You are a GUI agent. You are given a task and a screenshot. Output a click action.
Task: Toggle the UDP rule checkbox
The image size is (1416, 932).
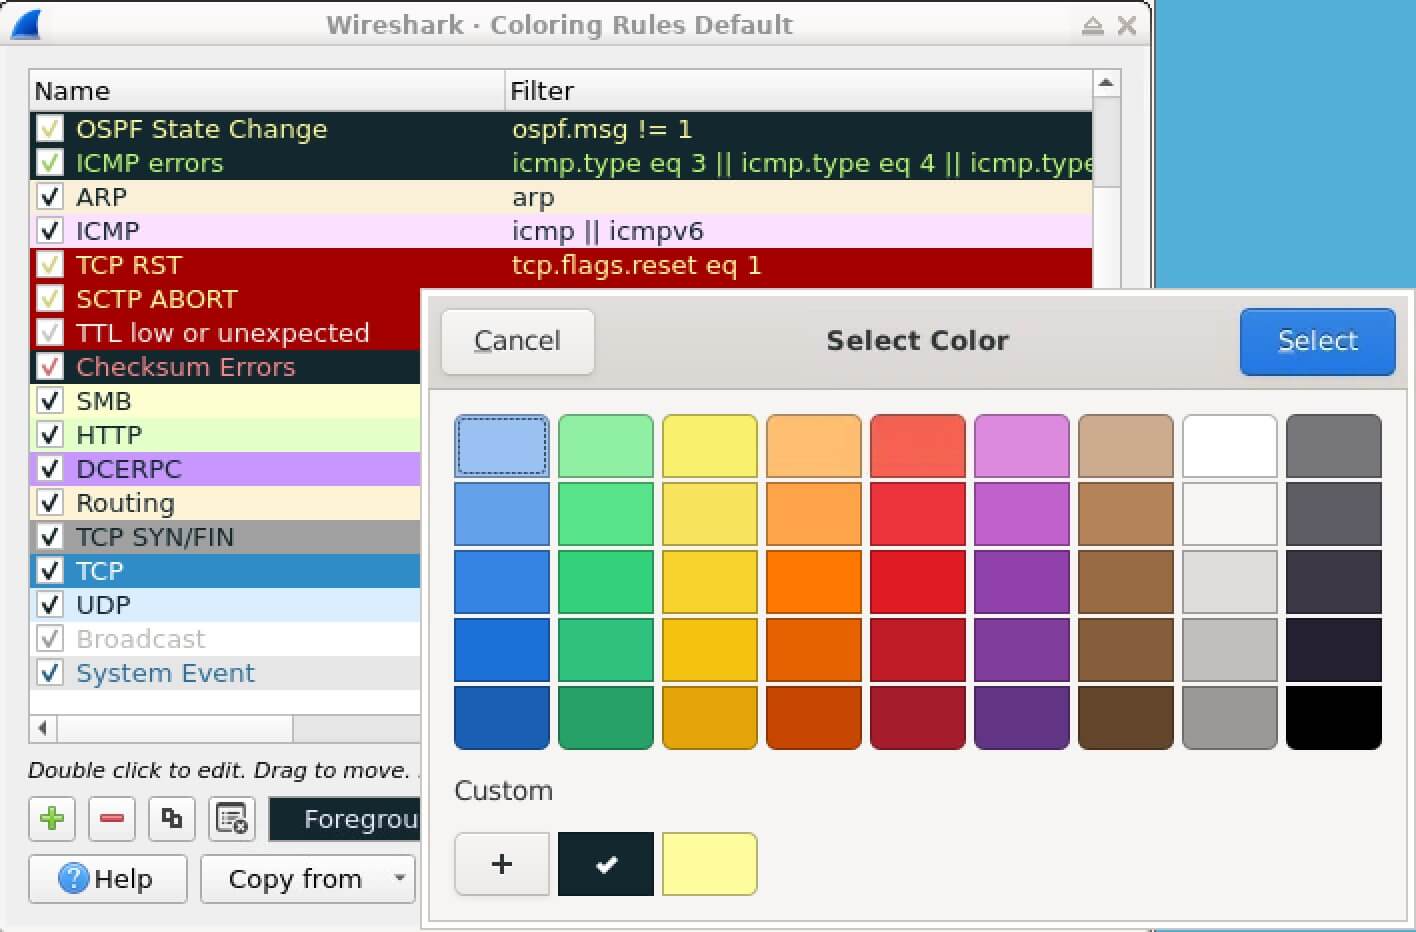(x=50, y=605)
